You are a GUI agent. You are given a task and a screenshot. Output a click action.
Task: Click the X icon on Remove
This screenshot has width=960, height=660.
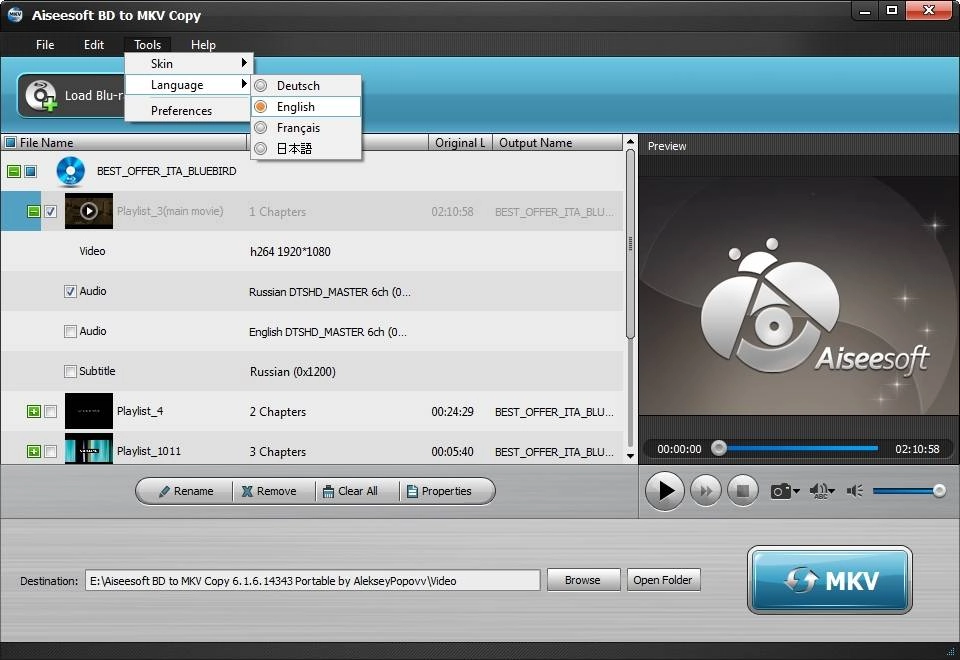coord(247,492)
